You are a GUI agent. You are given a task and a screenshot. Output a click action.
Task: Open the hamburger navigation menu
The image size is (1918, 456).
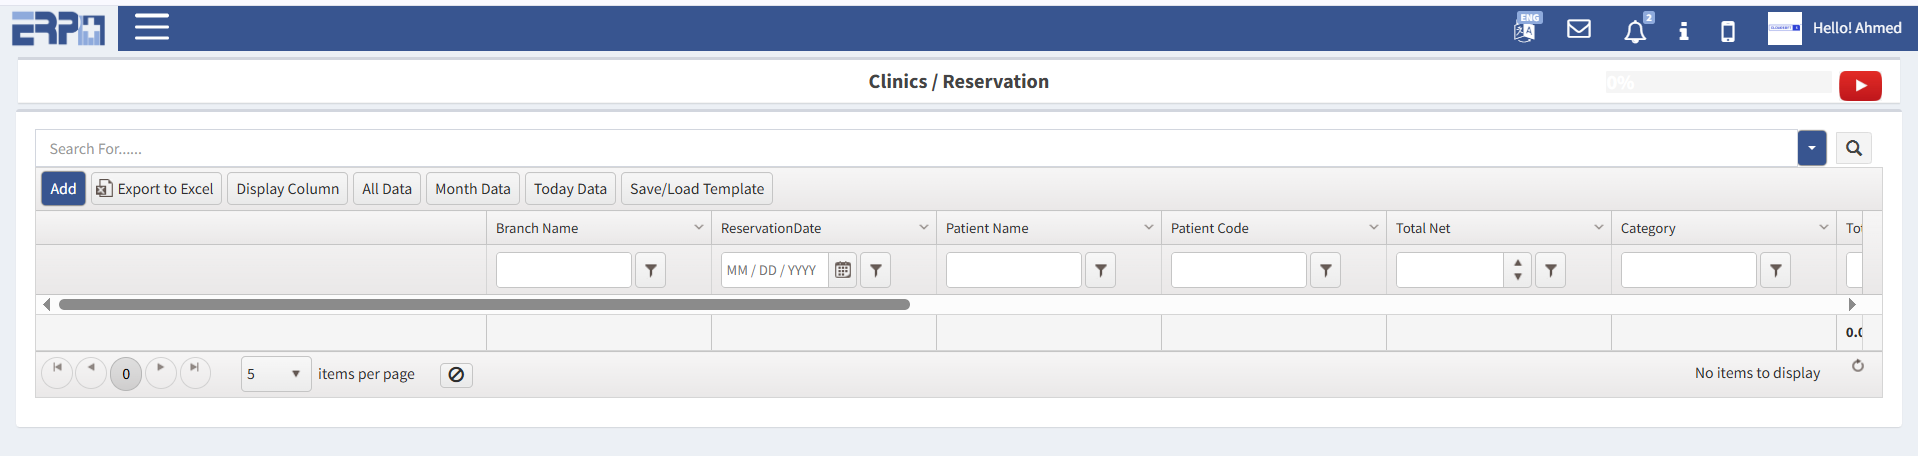(x=152, y=27)
